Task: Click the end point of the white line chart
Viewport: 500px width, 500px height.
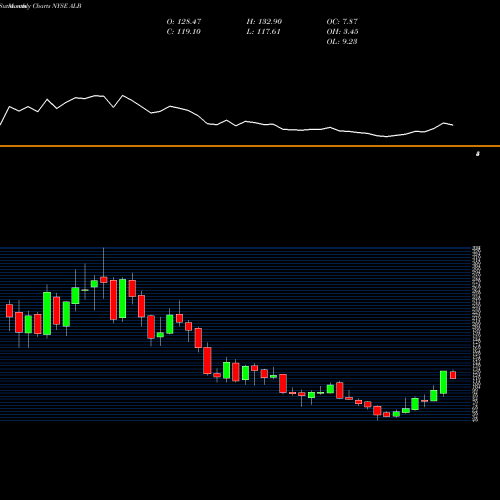Action: coord(453,125)
